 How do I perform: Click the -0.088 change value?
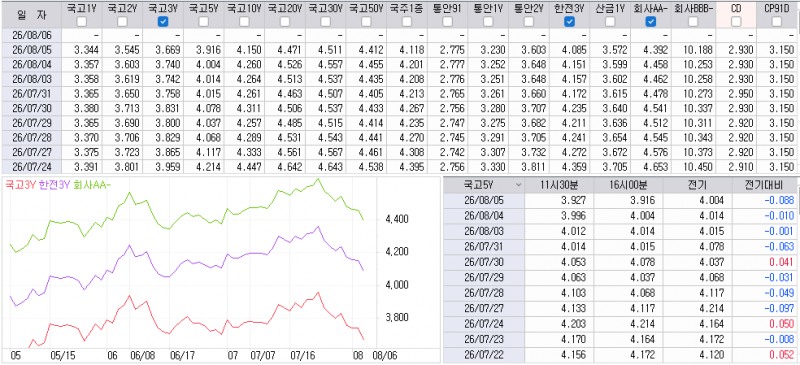(x=779, y=200)
